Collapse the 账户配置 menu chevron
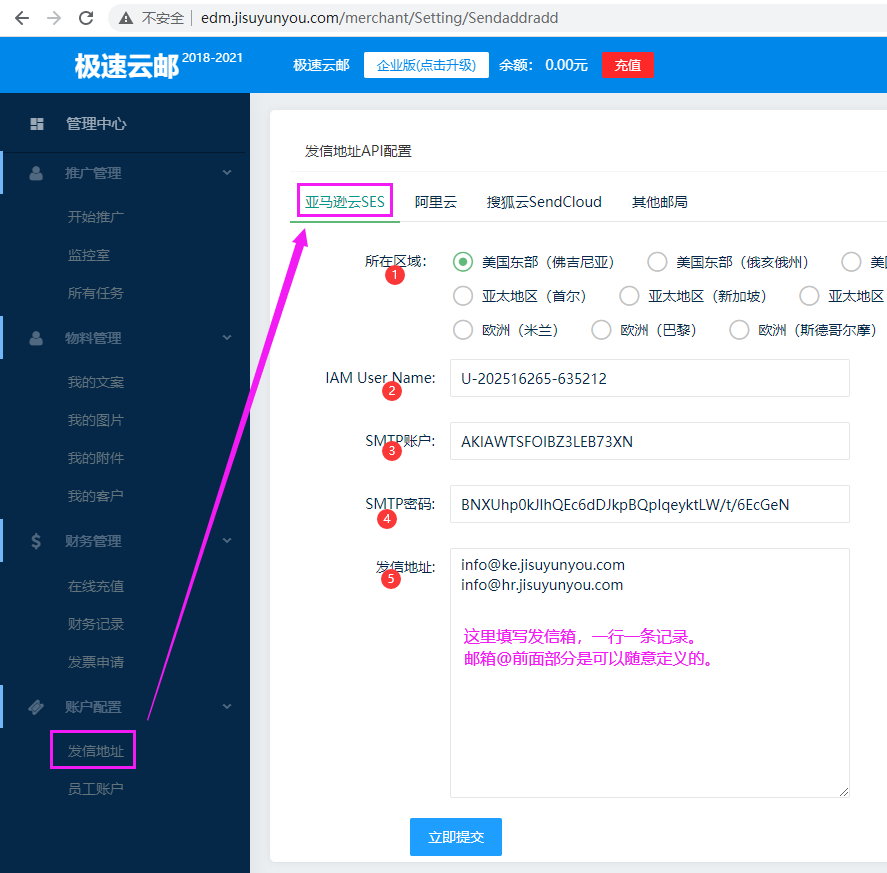Image resolution: width=887 pixels, height=873 pixels. 227,707
